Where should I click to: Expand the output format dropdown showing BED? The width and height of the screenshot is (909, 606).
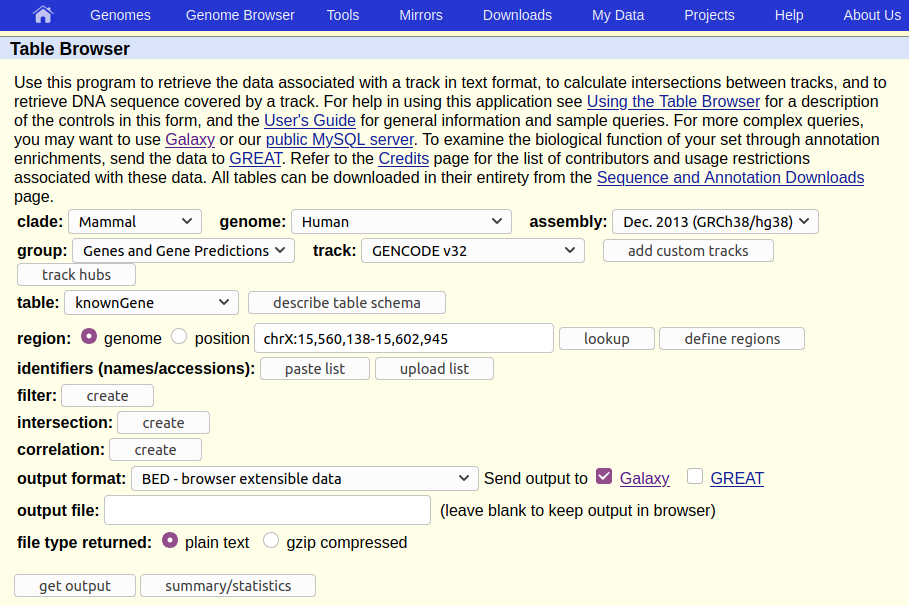point(305,478)
